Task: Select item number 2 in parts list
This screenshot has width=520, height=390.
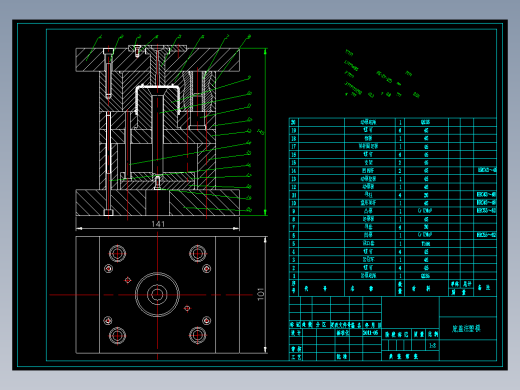Action: 294,268
